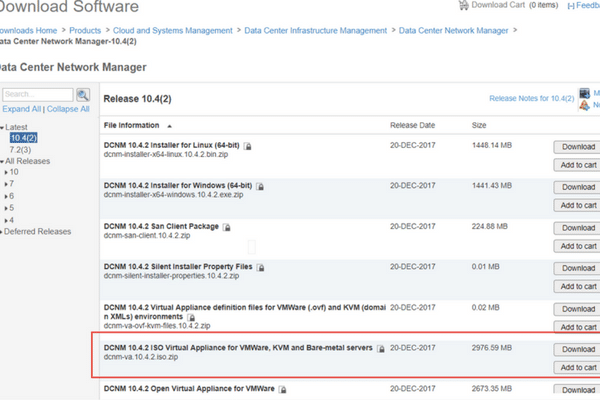Download Silent Installer Property Files
Screen dimensions: 600x400
[x=578, y=268]
